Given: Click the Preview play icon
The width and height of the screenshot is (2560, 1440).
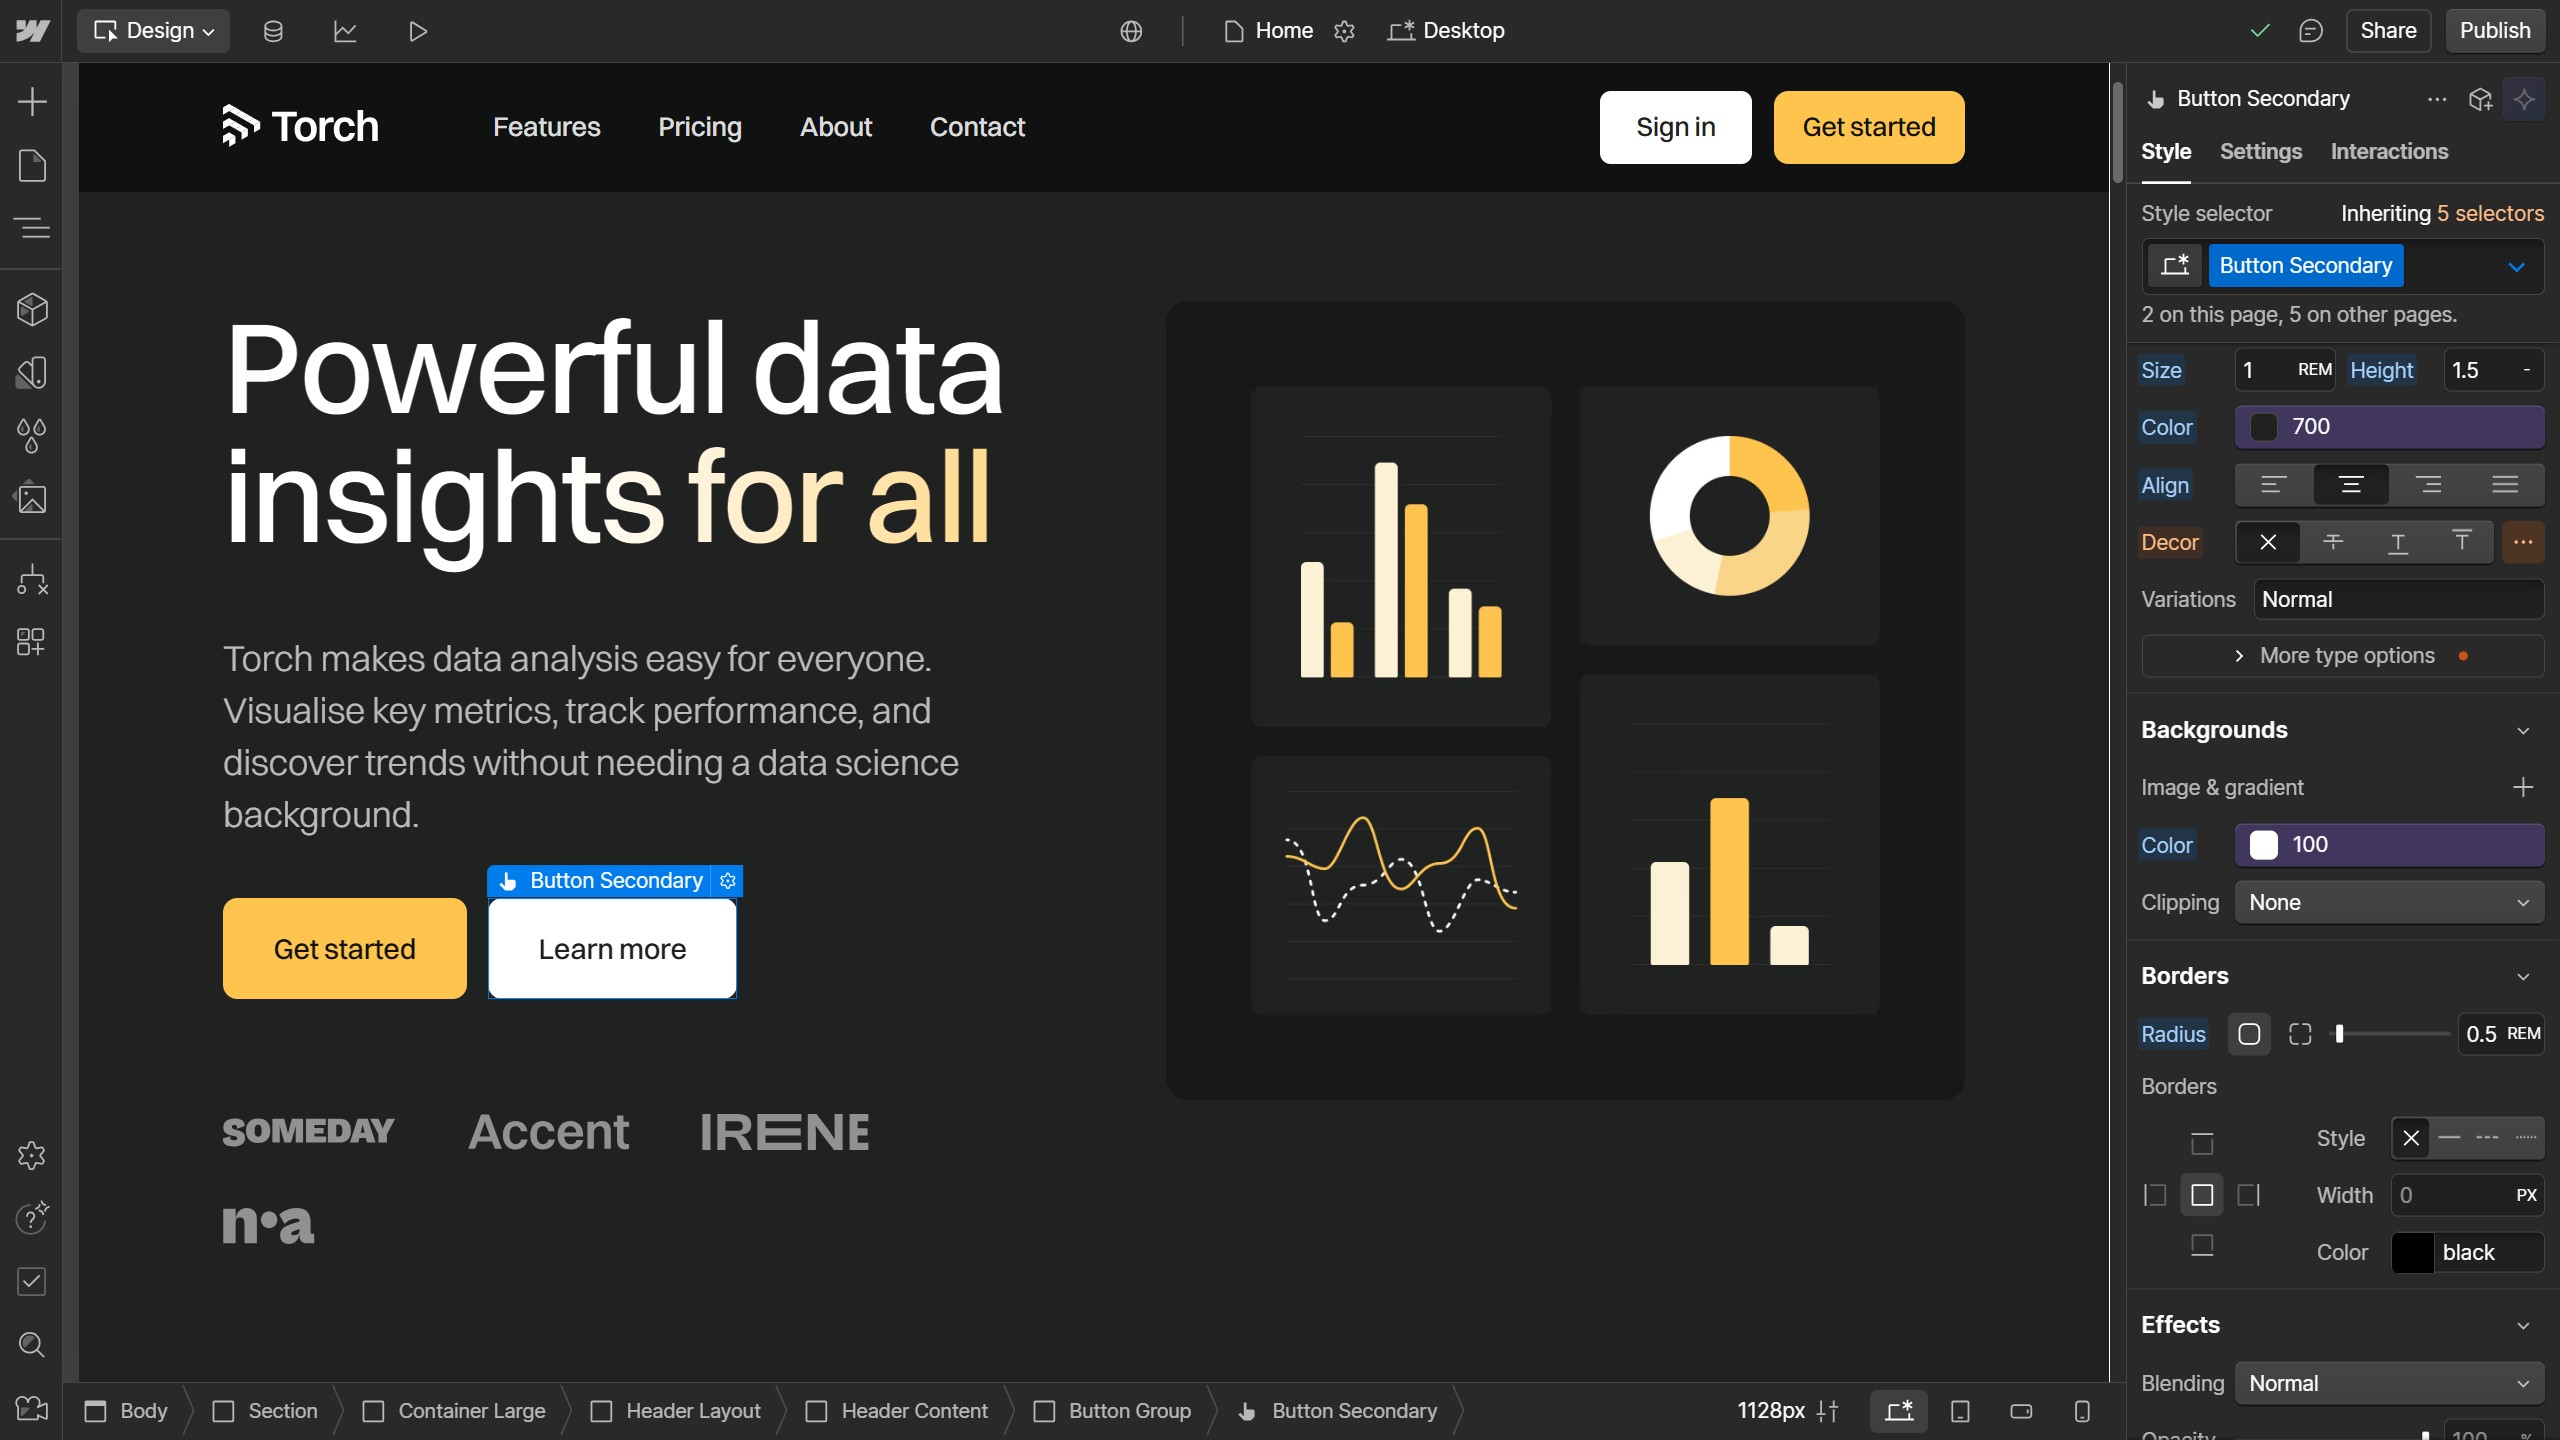Looking at the screenshot, I should (x=418, y=31).
